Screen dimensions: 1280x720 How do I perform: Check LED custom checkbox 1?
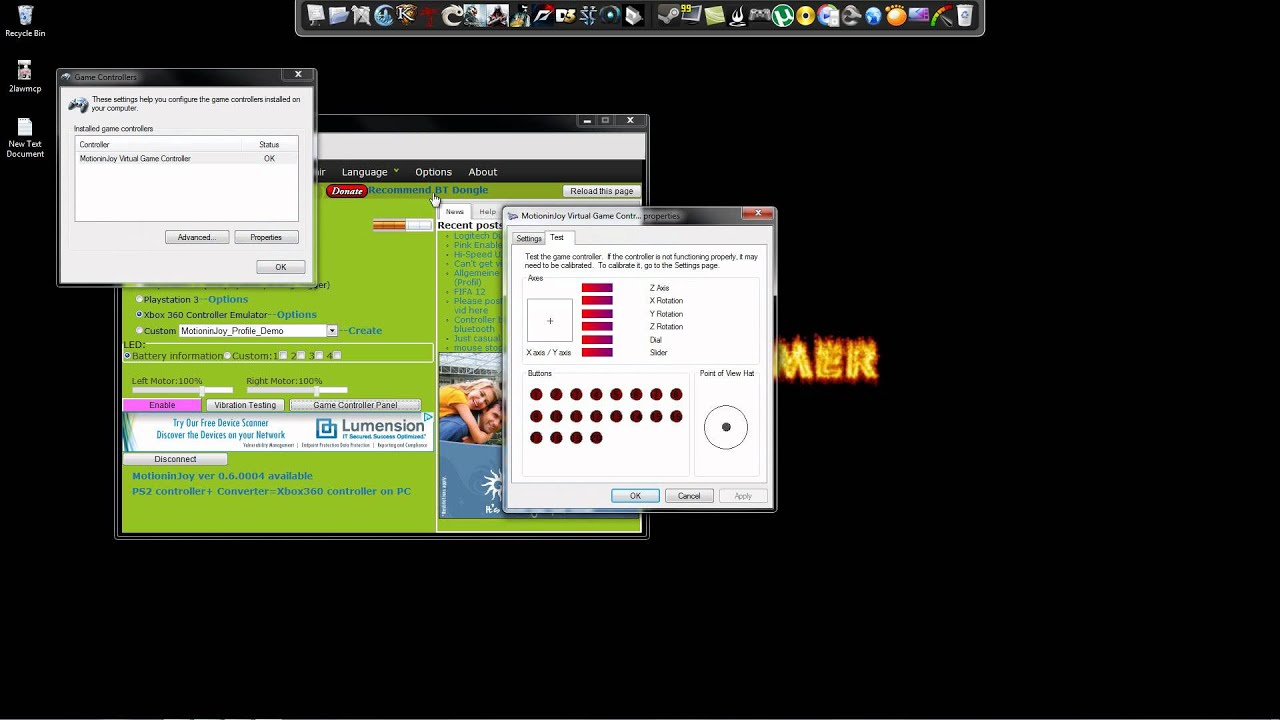click(x=283, y=356)
